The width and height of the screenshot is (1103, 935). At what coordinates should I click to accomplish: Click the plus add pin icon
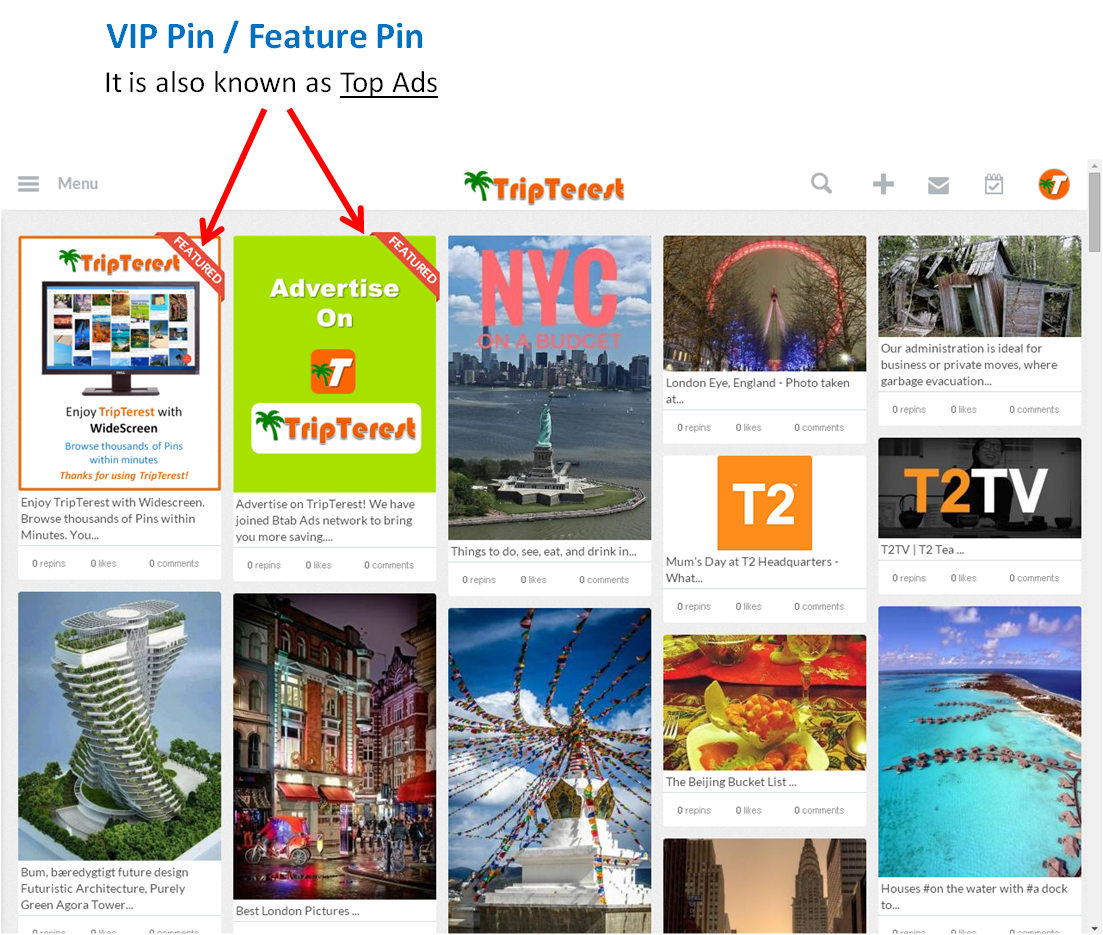coord(884,184)
